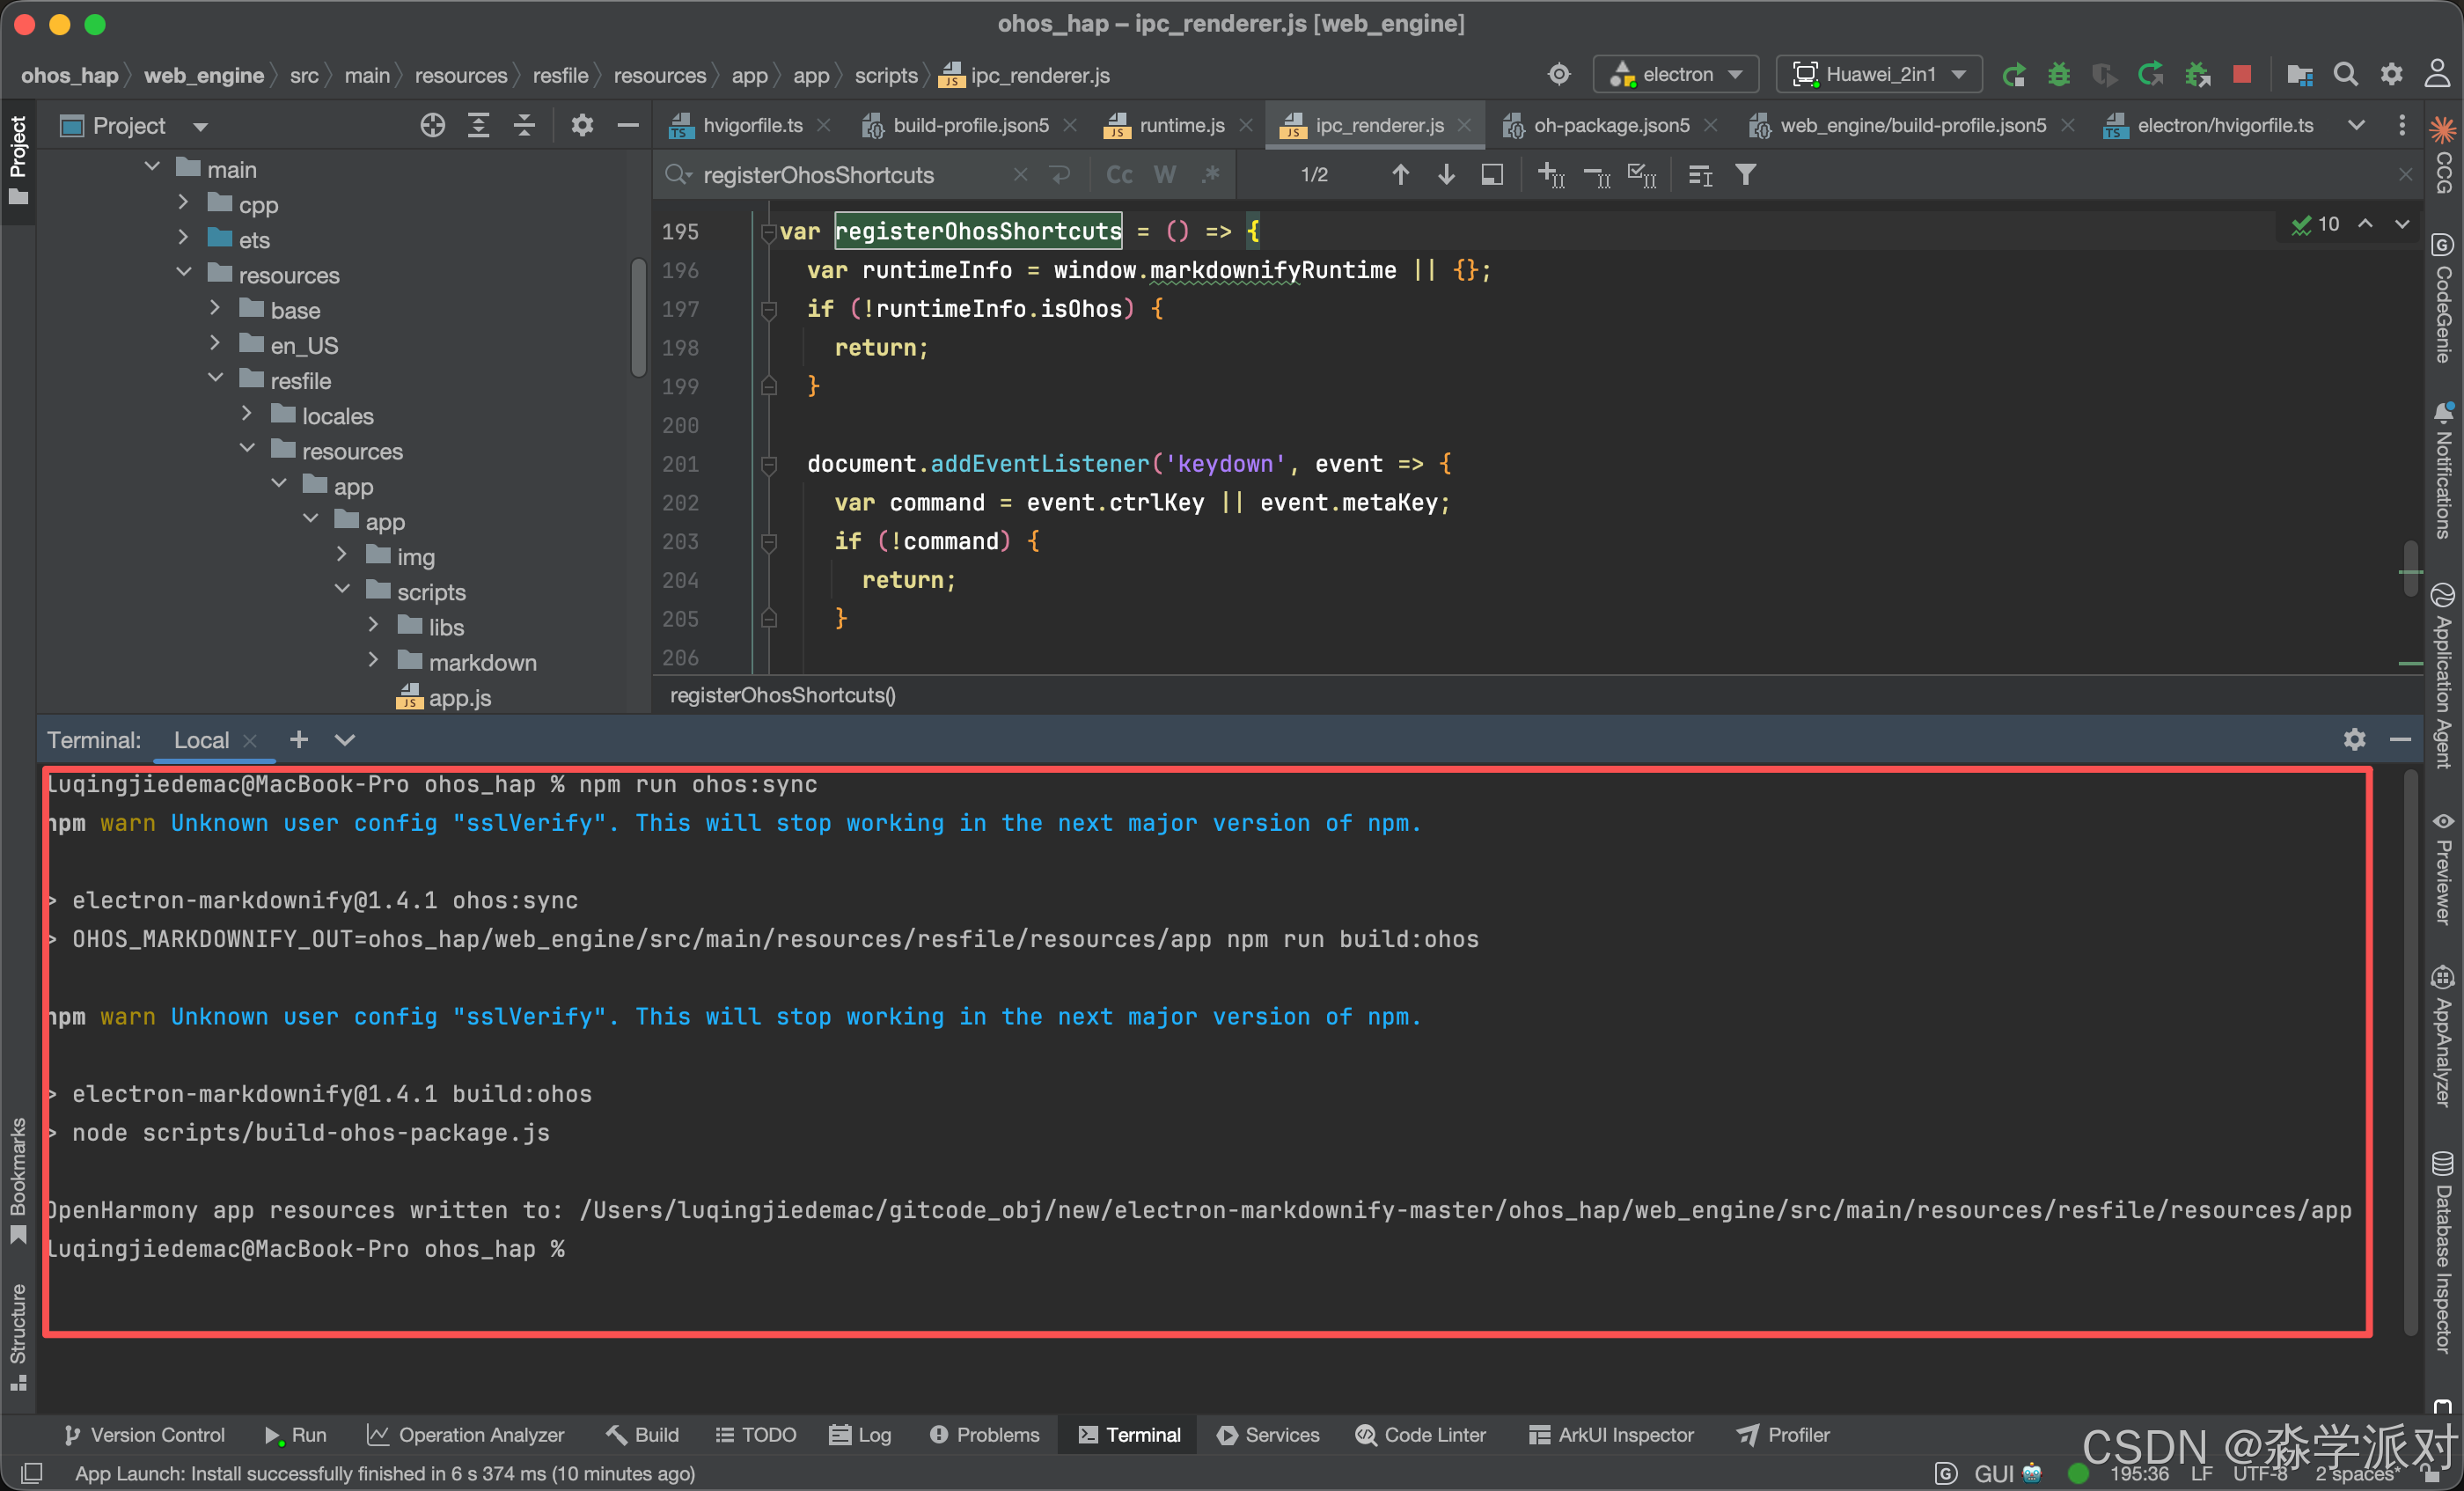The width and height of the screenshot is (2464, 1491).
Task: Collapse the scripts folder
Action: click(342, 590)
